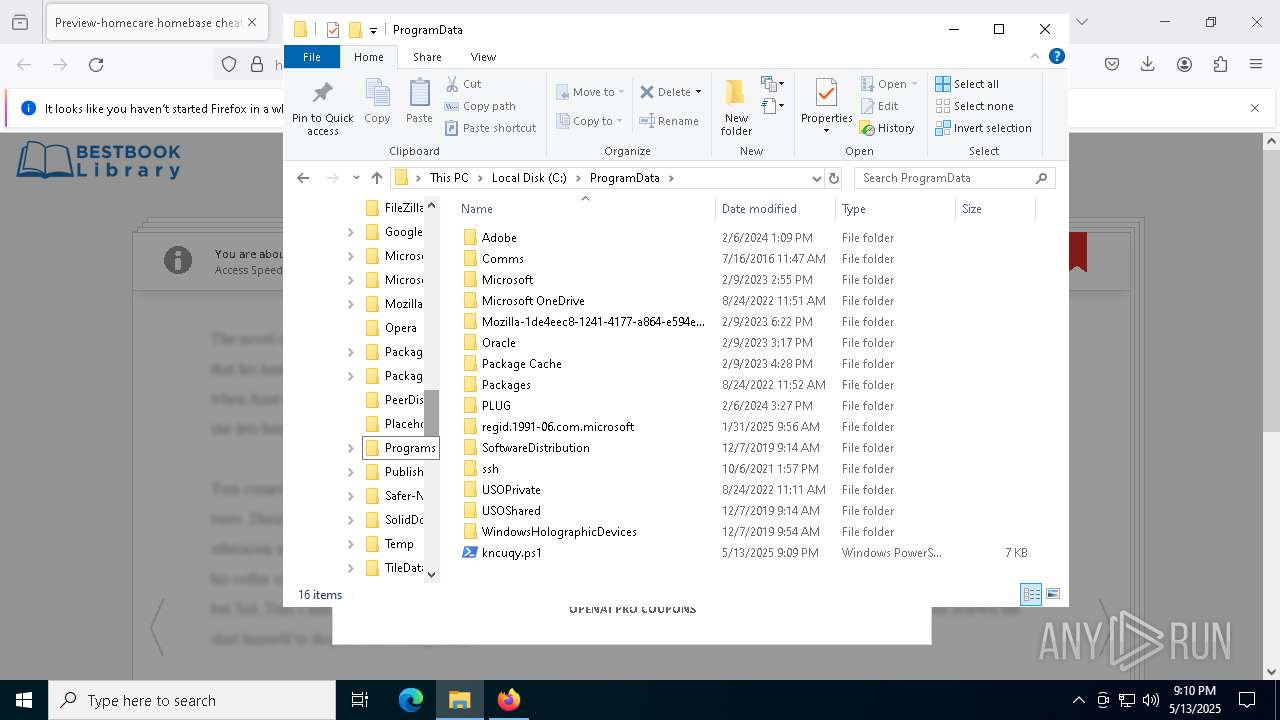Select the Microsoft OneDrive folder
The height and width of the screenshot is (720, 1280).
point(533,301)
